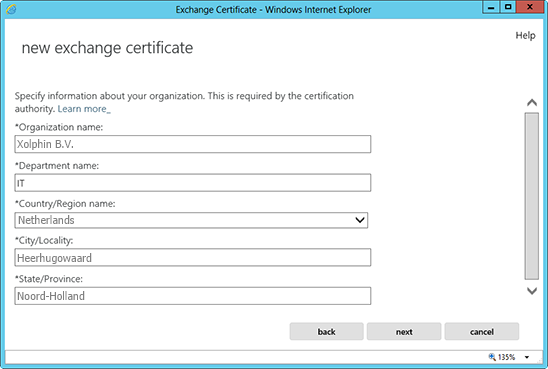
Task: Click the '*City/Locality:' label
Action: pos(44,240)
